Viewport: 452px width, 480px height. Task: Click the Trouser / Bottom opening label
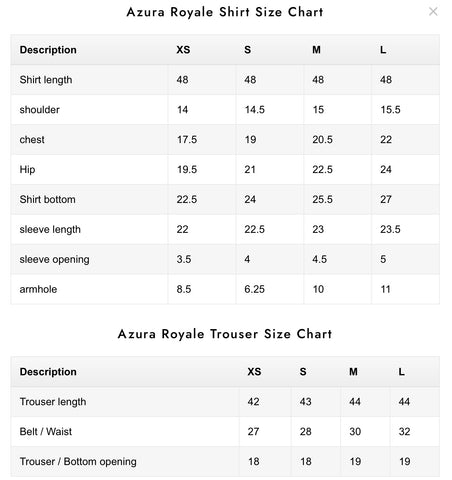click(78, 461)
